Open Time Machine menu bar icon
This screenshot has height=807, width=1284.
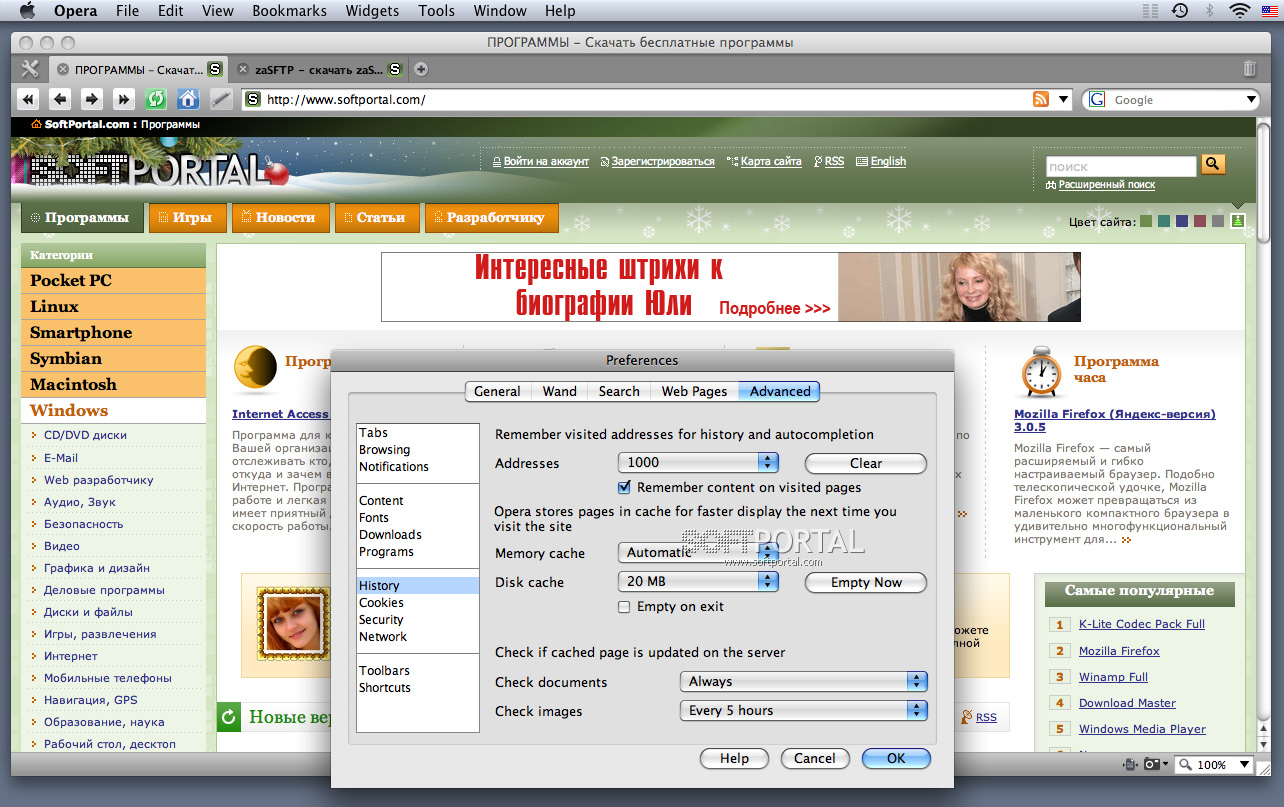(x=1180, y=11)
